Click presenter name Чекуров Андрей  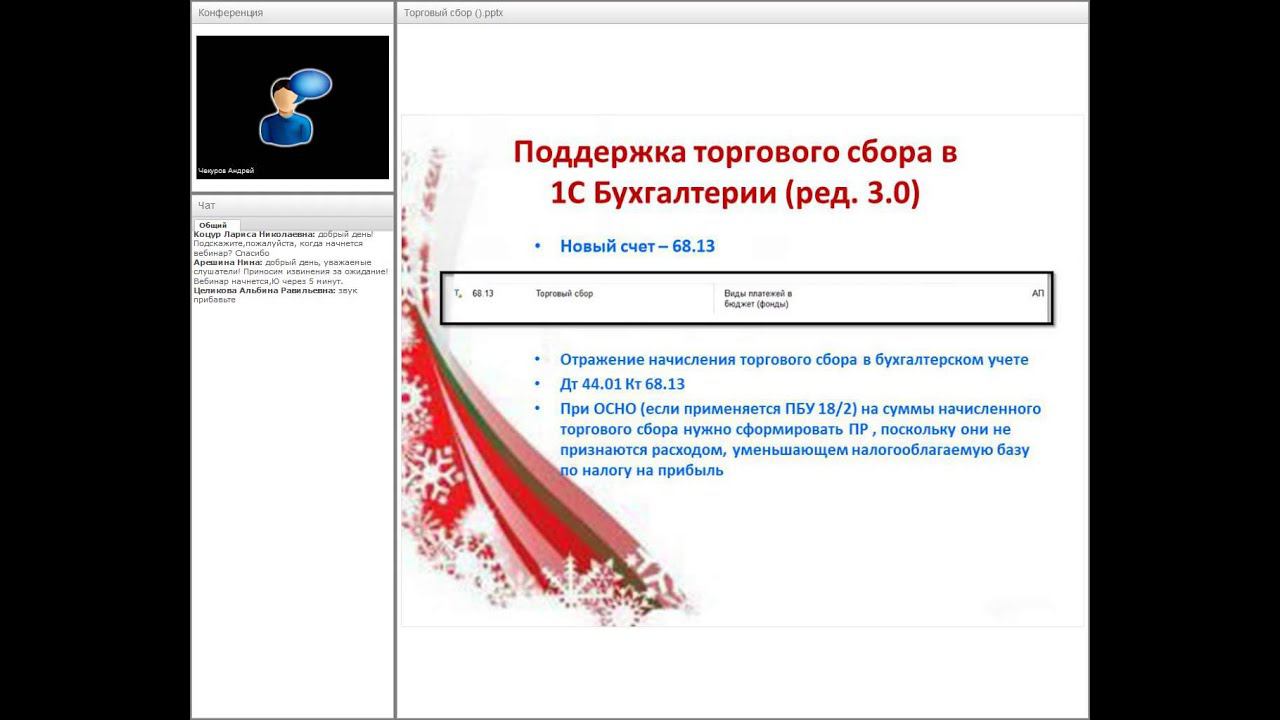[x=226, y=171]
